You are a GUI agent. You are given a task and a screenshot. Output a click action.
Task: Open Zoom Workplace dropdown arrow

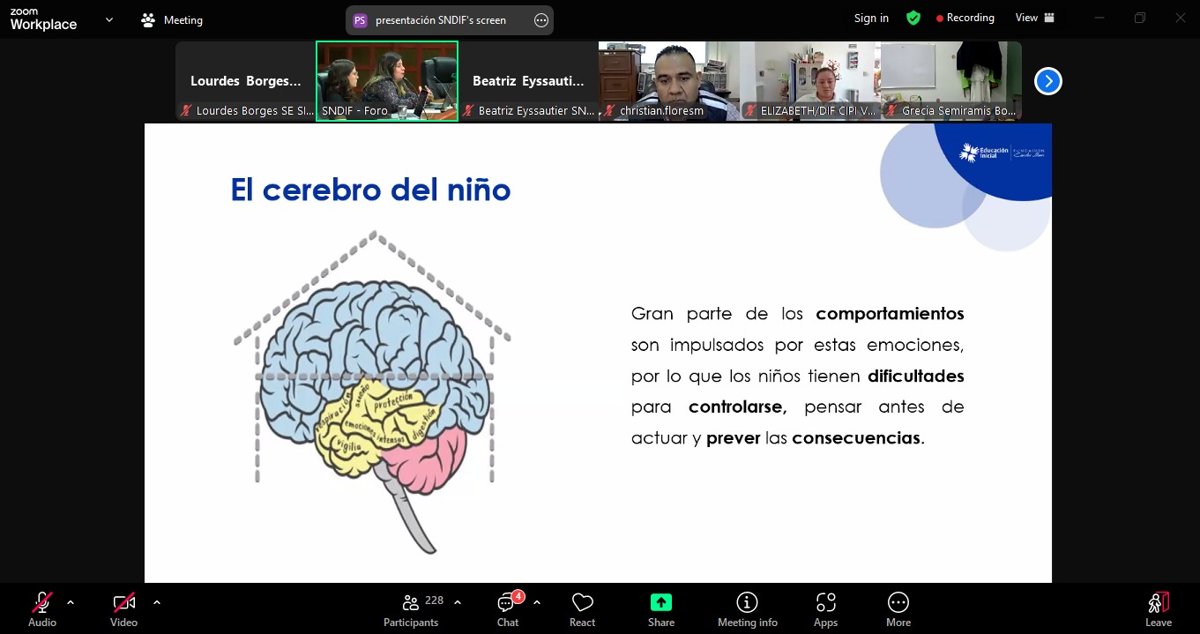(x=109, y=19)
